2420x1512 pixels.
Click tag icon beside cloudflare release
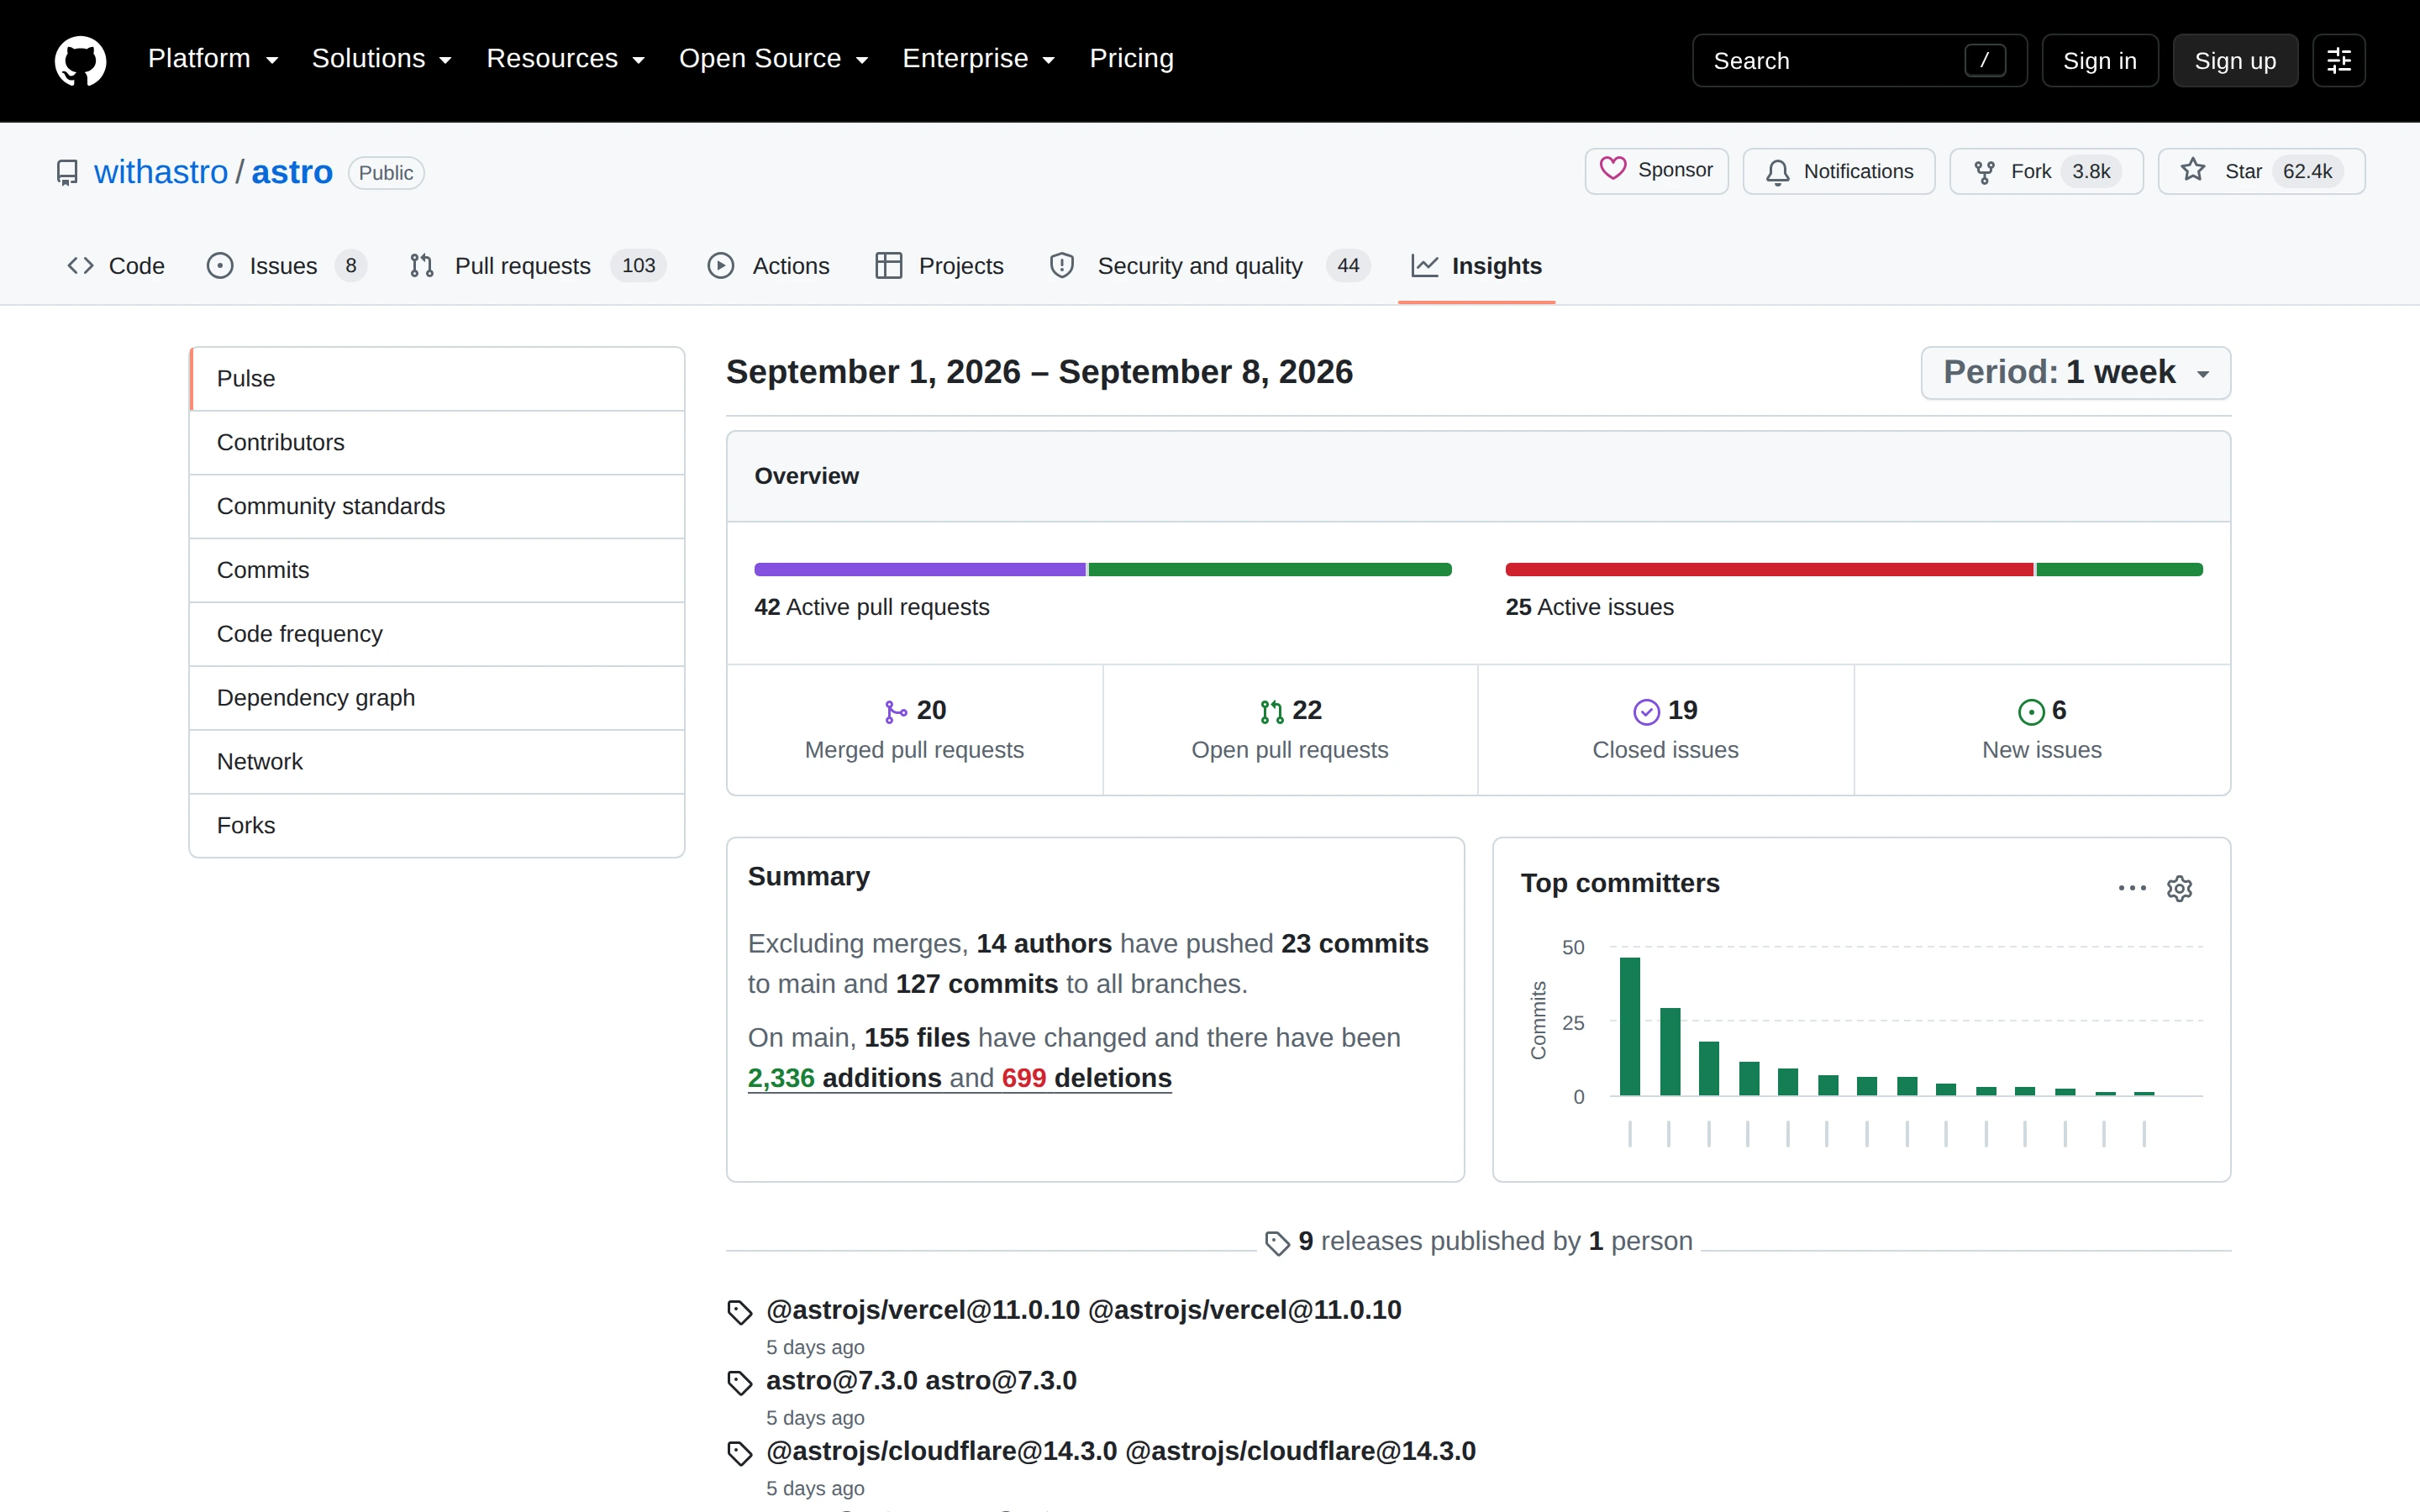pos(740,1453)
